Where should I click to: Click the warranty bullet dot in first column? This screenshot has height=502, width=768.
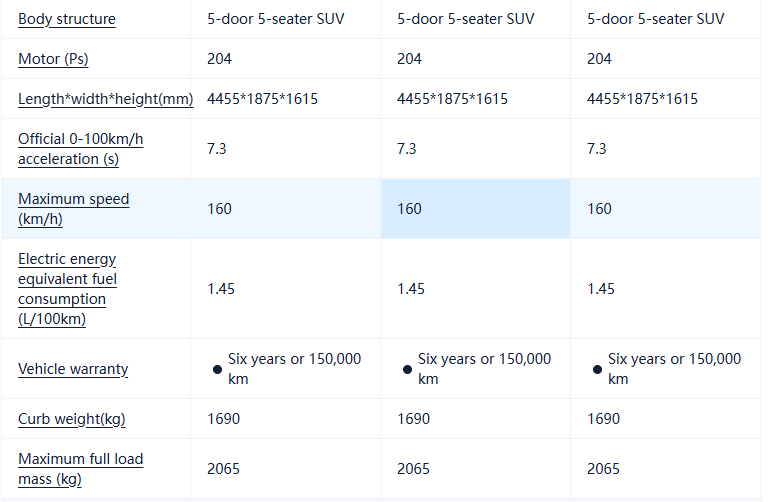tap(217, 369)
